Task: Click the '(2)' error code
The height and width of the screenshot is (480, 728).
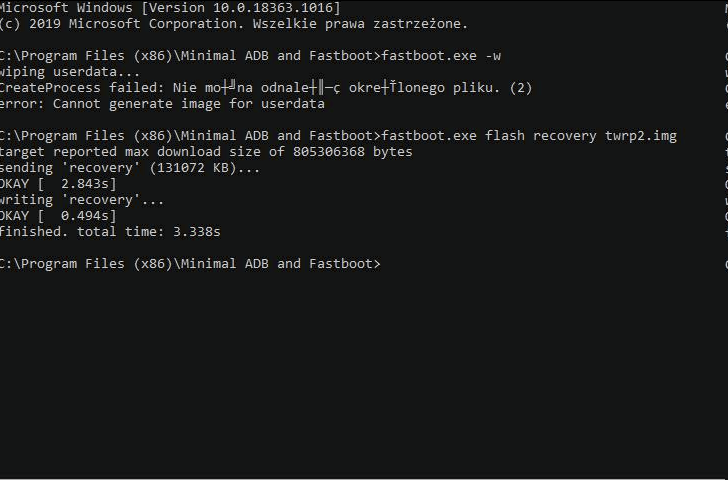Action: pos(520,88)
